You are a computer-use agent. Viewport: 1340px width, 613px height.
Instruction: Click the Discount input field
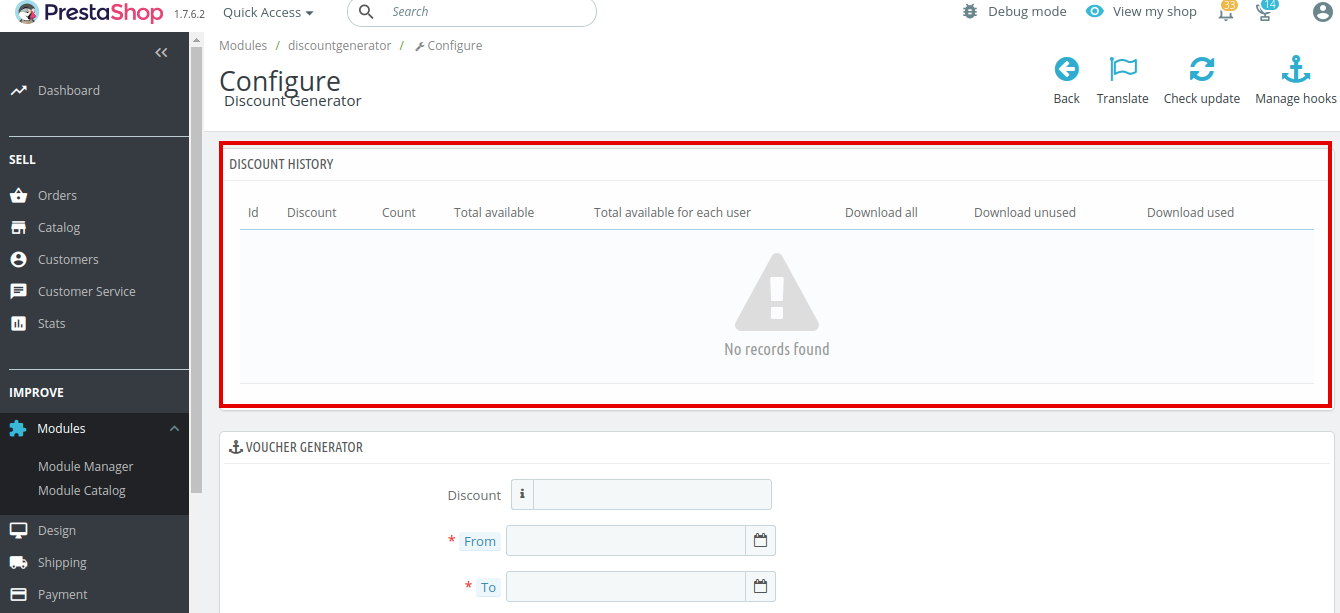pyautogui.click(x=652, y=495)
